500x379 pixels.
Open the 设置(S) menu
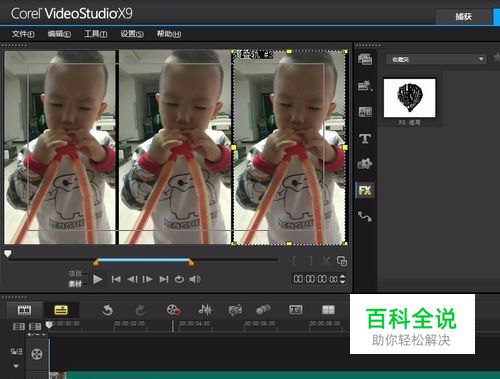pos(132,34)
